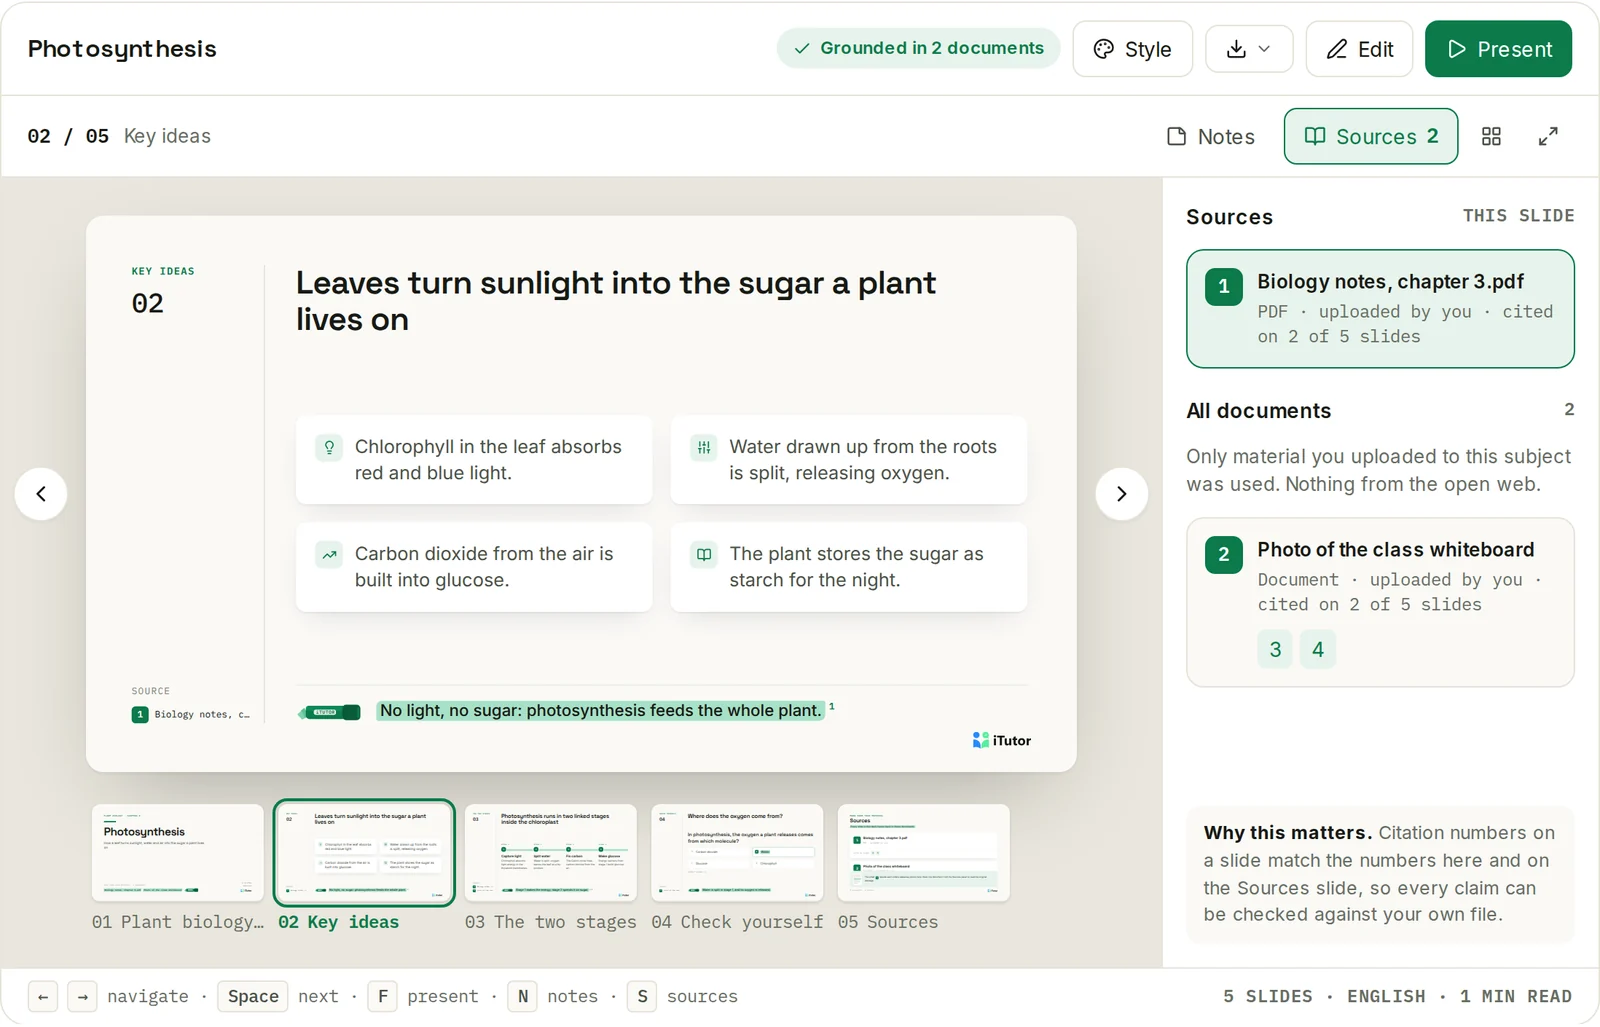Click the citation superscript 1 after takeaway

click(x=832, y=707)
